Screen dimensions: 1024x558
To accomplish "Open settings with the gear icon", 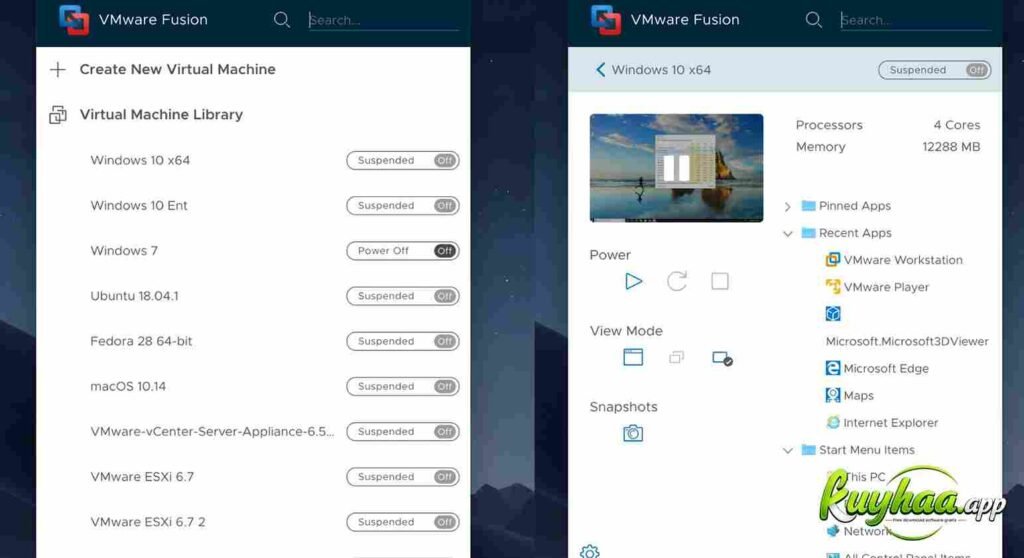I will [x=589, y=552].
